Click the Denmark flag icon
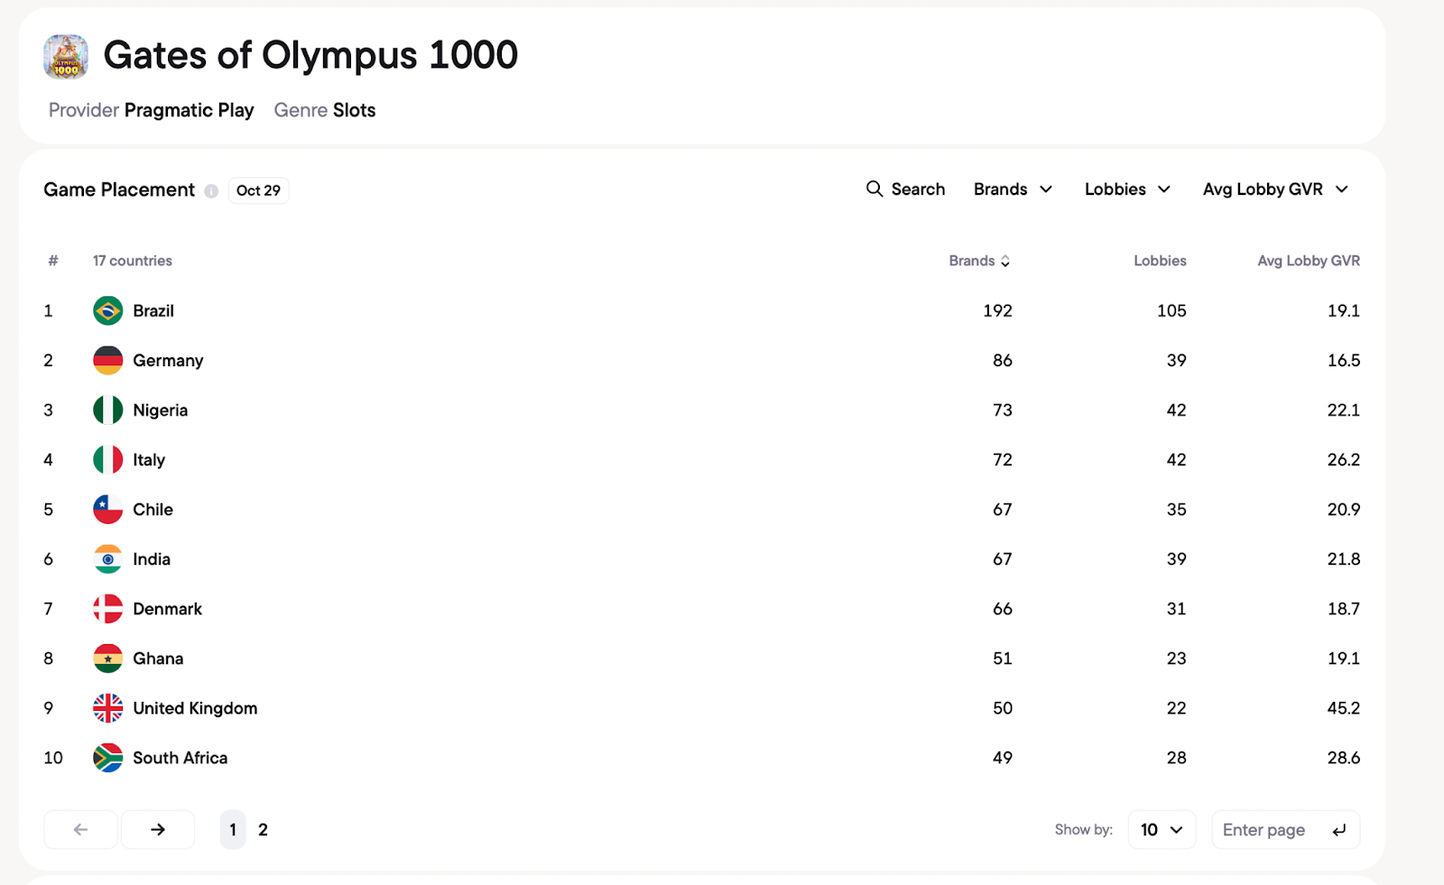Viewport: 1444px width, 885px height. coord(108,609)
